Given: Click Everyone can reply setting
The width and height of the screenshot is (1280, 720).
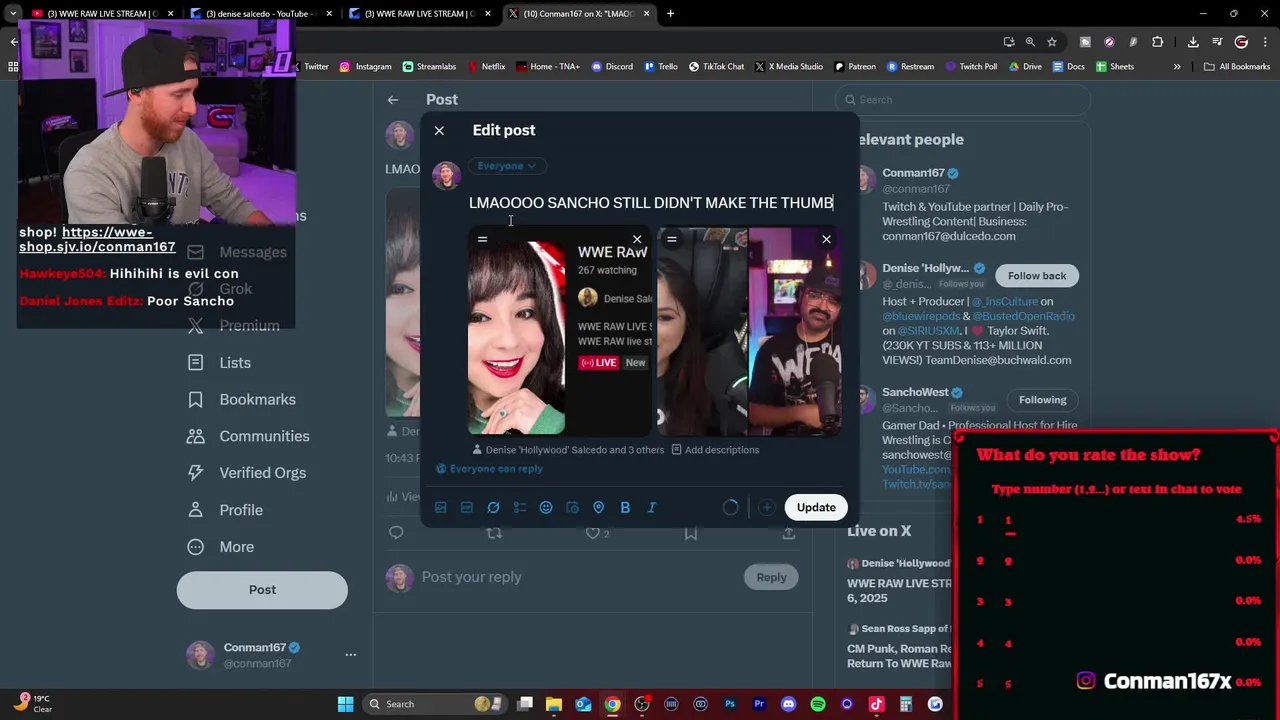Looking at the screenshot, I should [x=489, y=469].
